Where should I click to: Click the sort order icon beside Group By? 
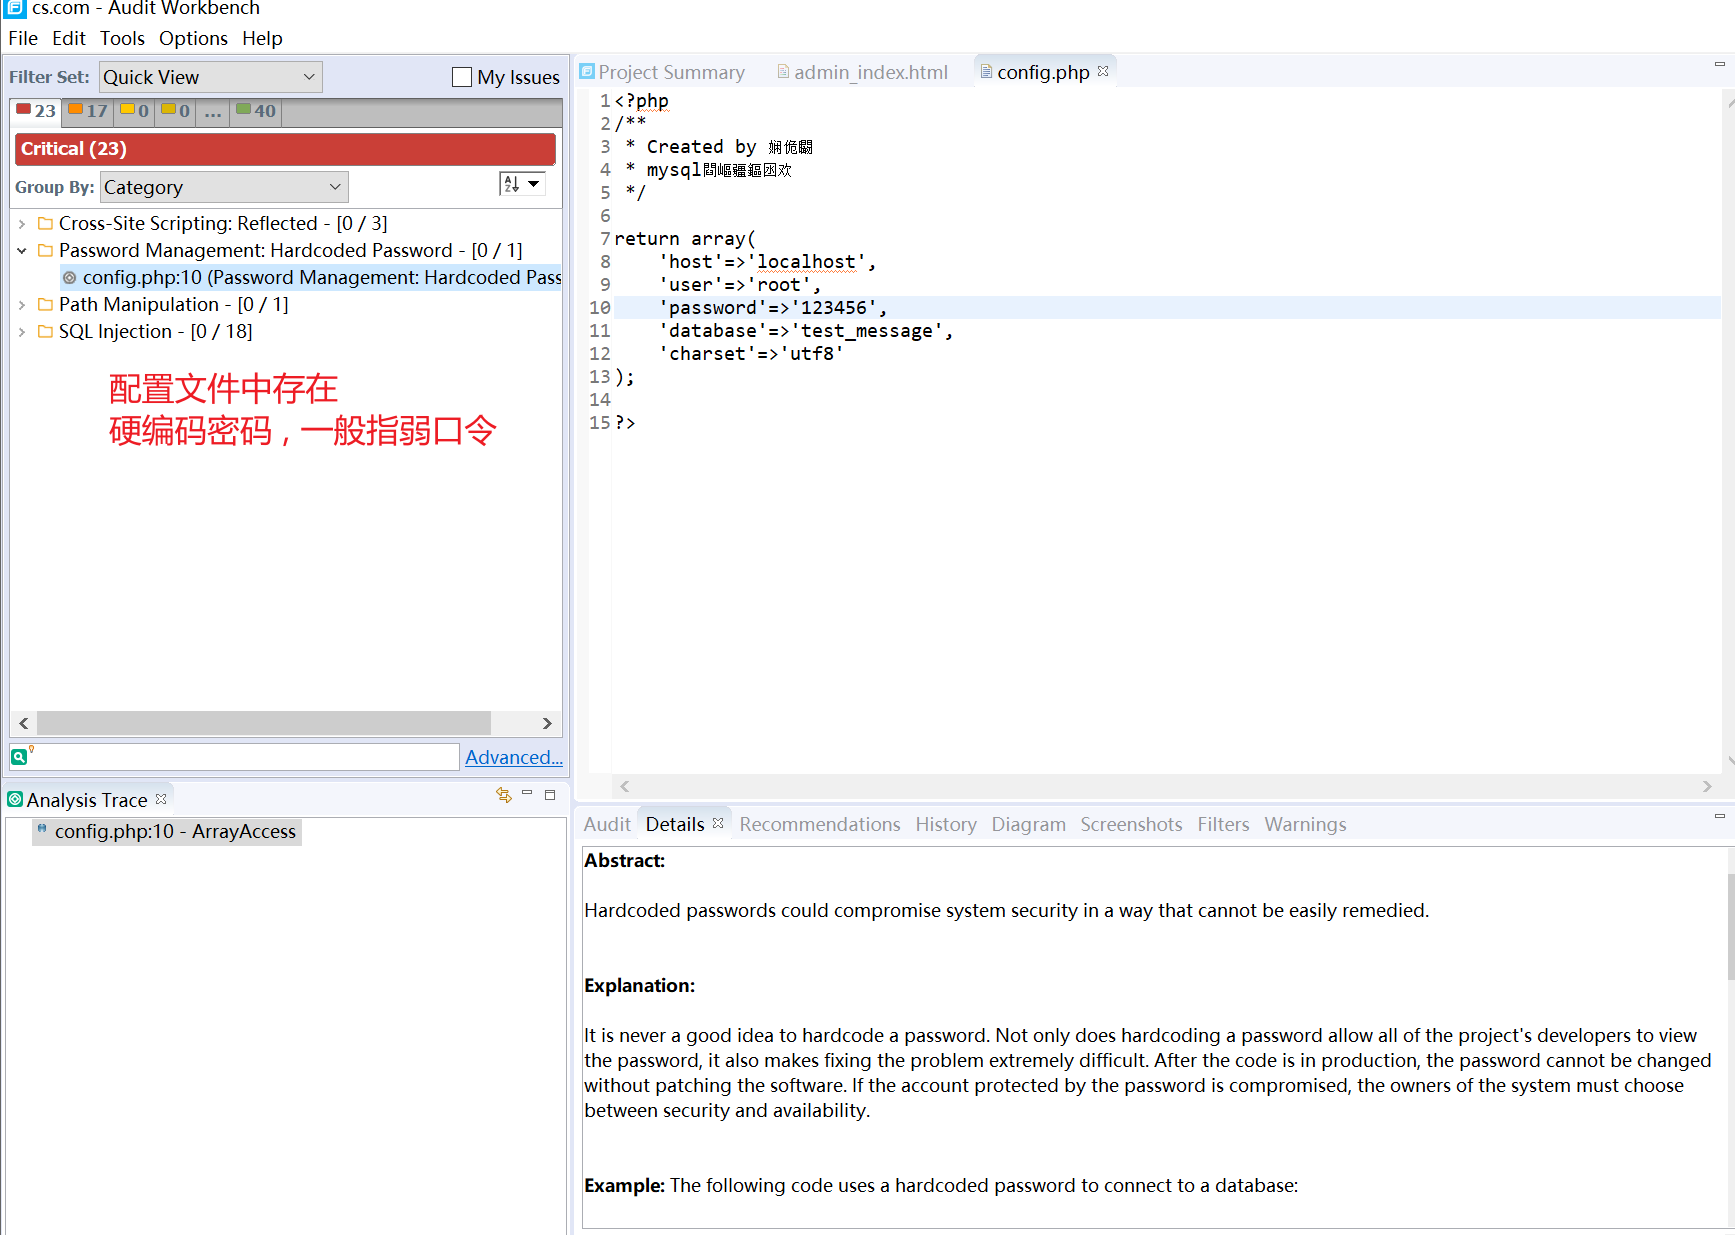pos(511,184)
